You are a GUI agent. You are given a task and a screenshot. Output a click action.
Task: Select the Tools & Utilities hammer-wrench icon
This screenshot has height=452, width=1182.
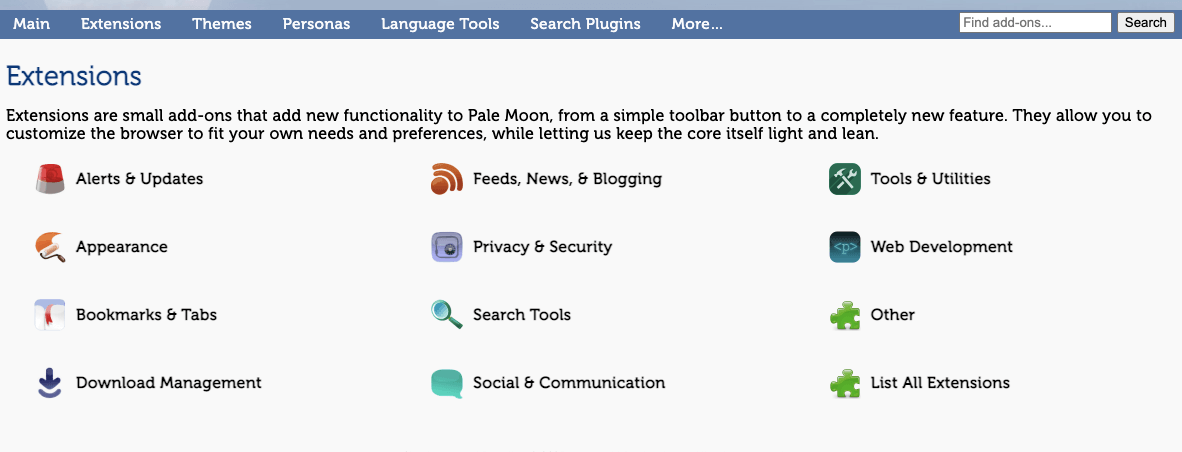[844, 179]
